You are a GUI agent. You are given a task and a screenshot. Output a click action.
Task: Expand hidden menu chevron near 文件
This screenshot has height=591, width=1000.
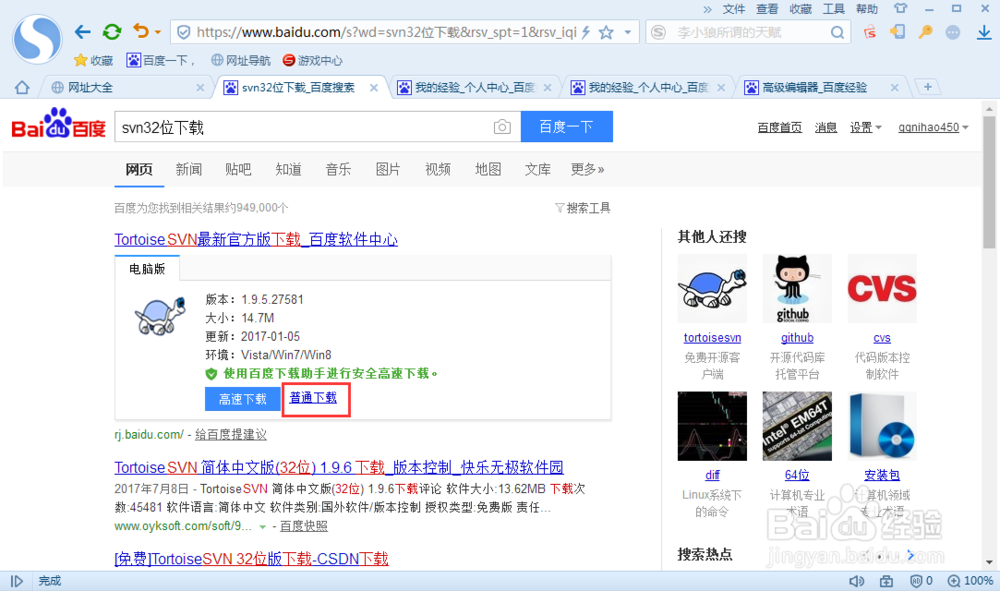click(707, 9)
